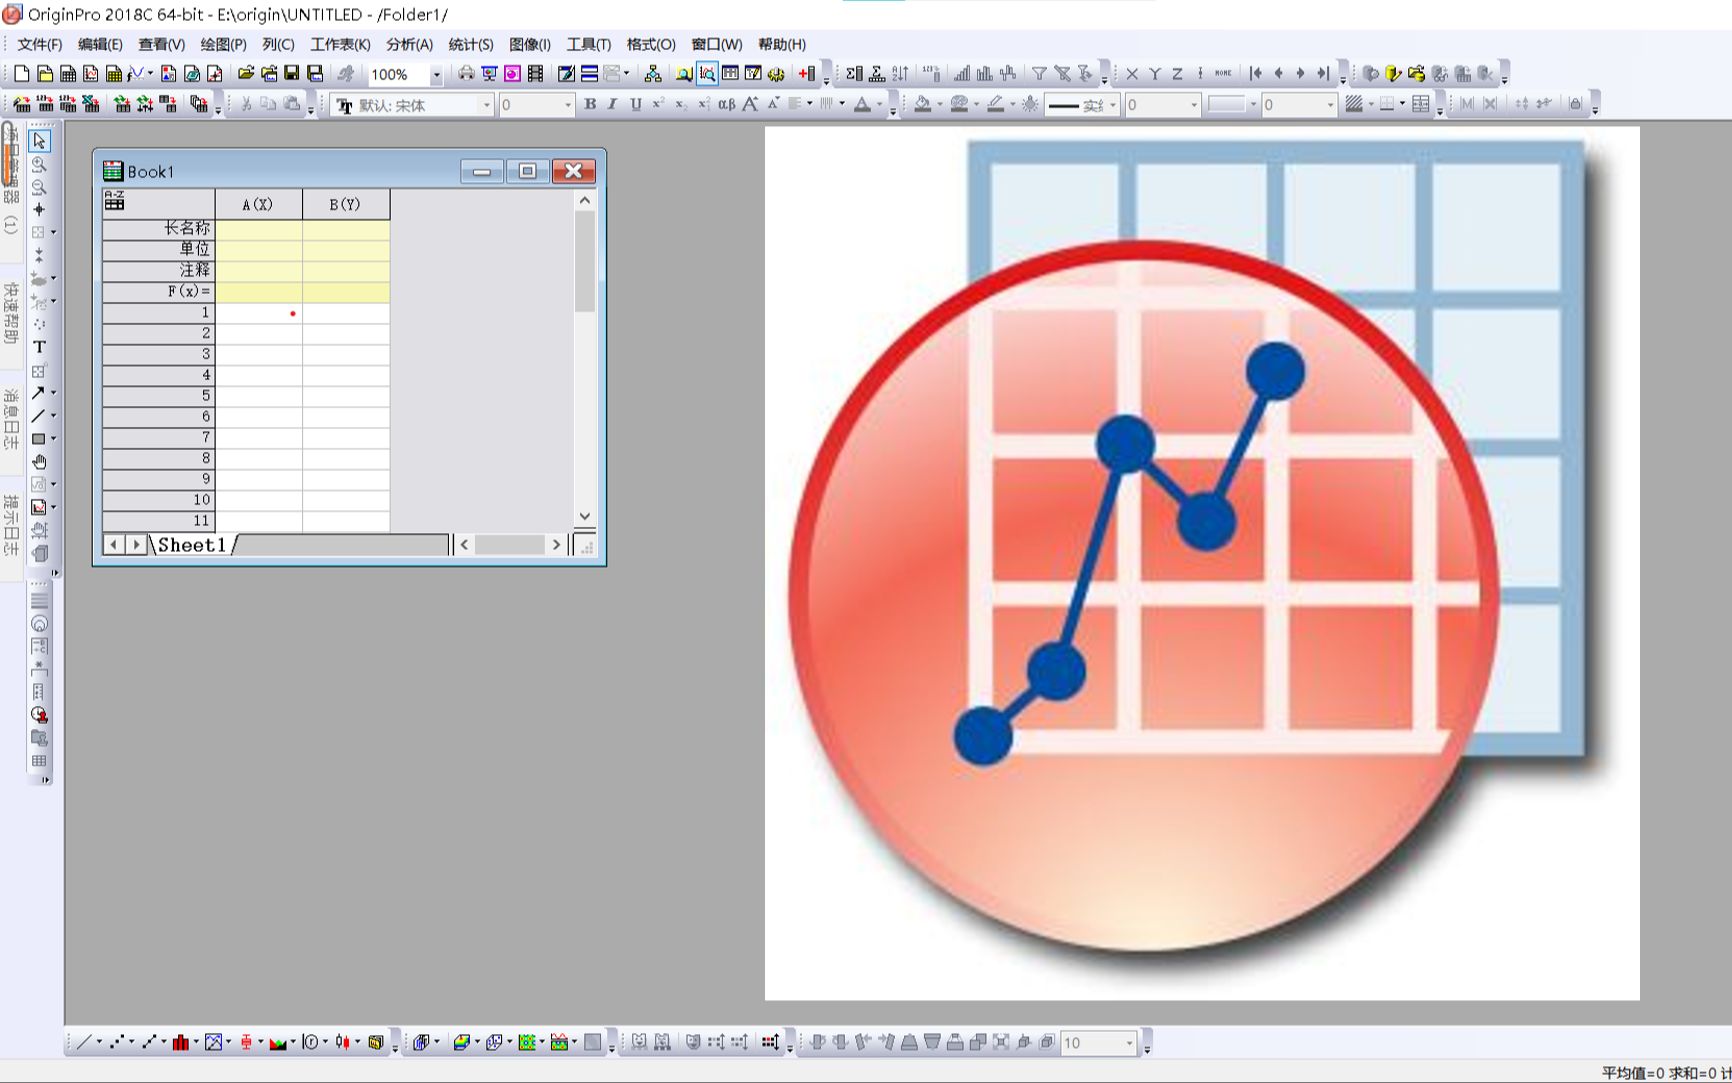The image size is (1732, 1083).
Task: Click the Print icon in the standard toolbar
Action: pyautogui.click(x=466, y=74)
